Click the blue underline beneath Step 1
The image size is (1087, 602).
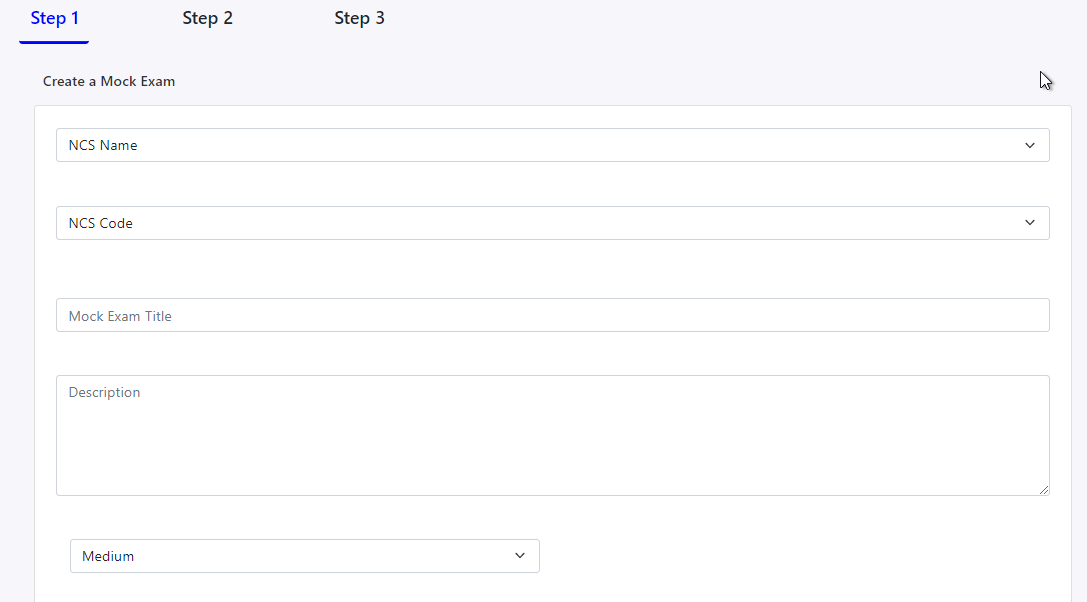tap(54, 42)
